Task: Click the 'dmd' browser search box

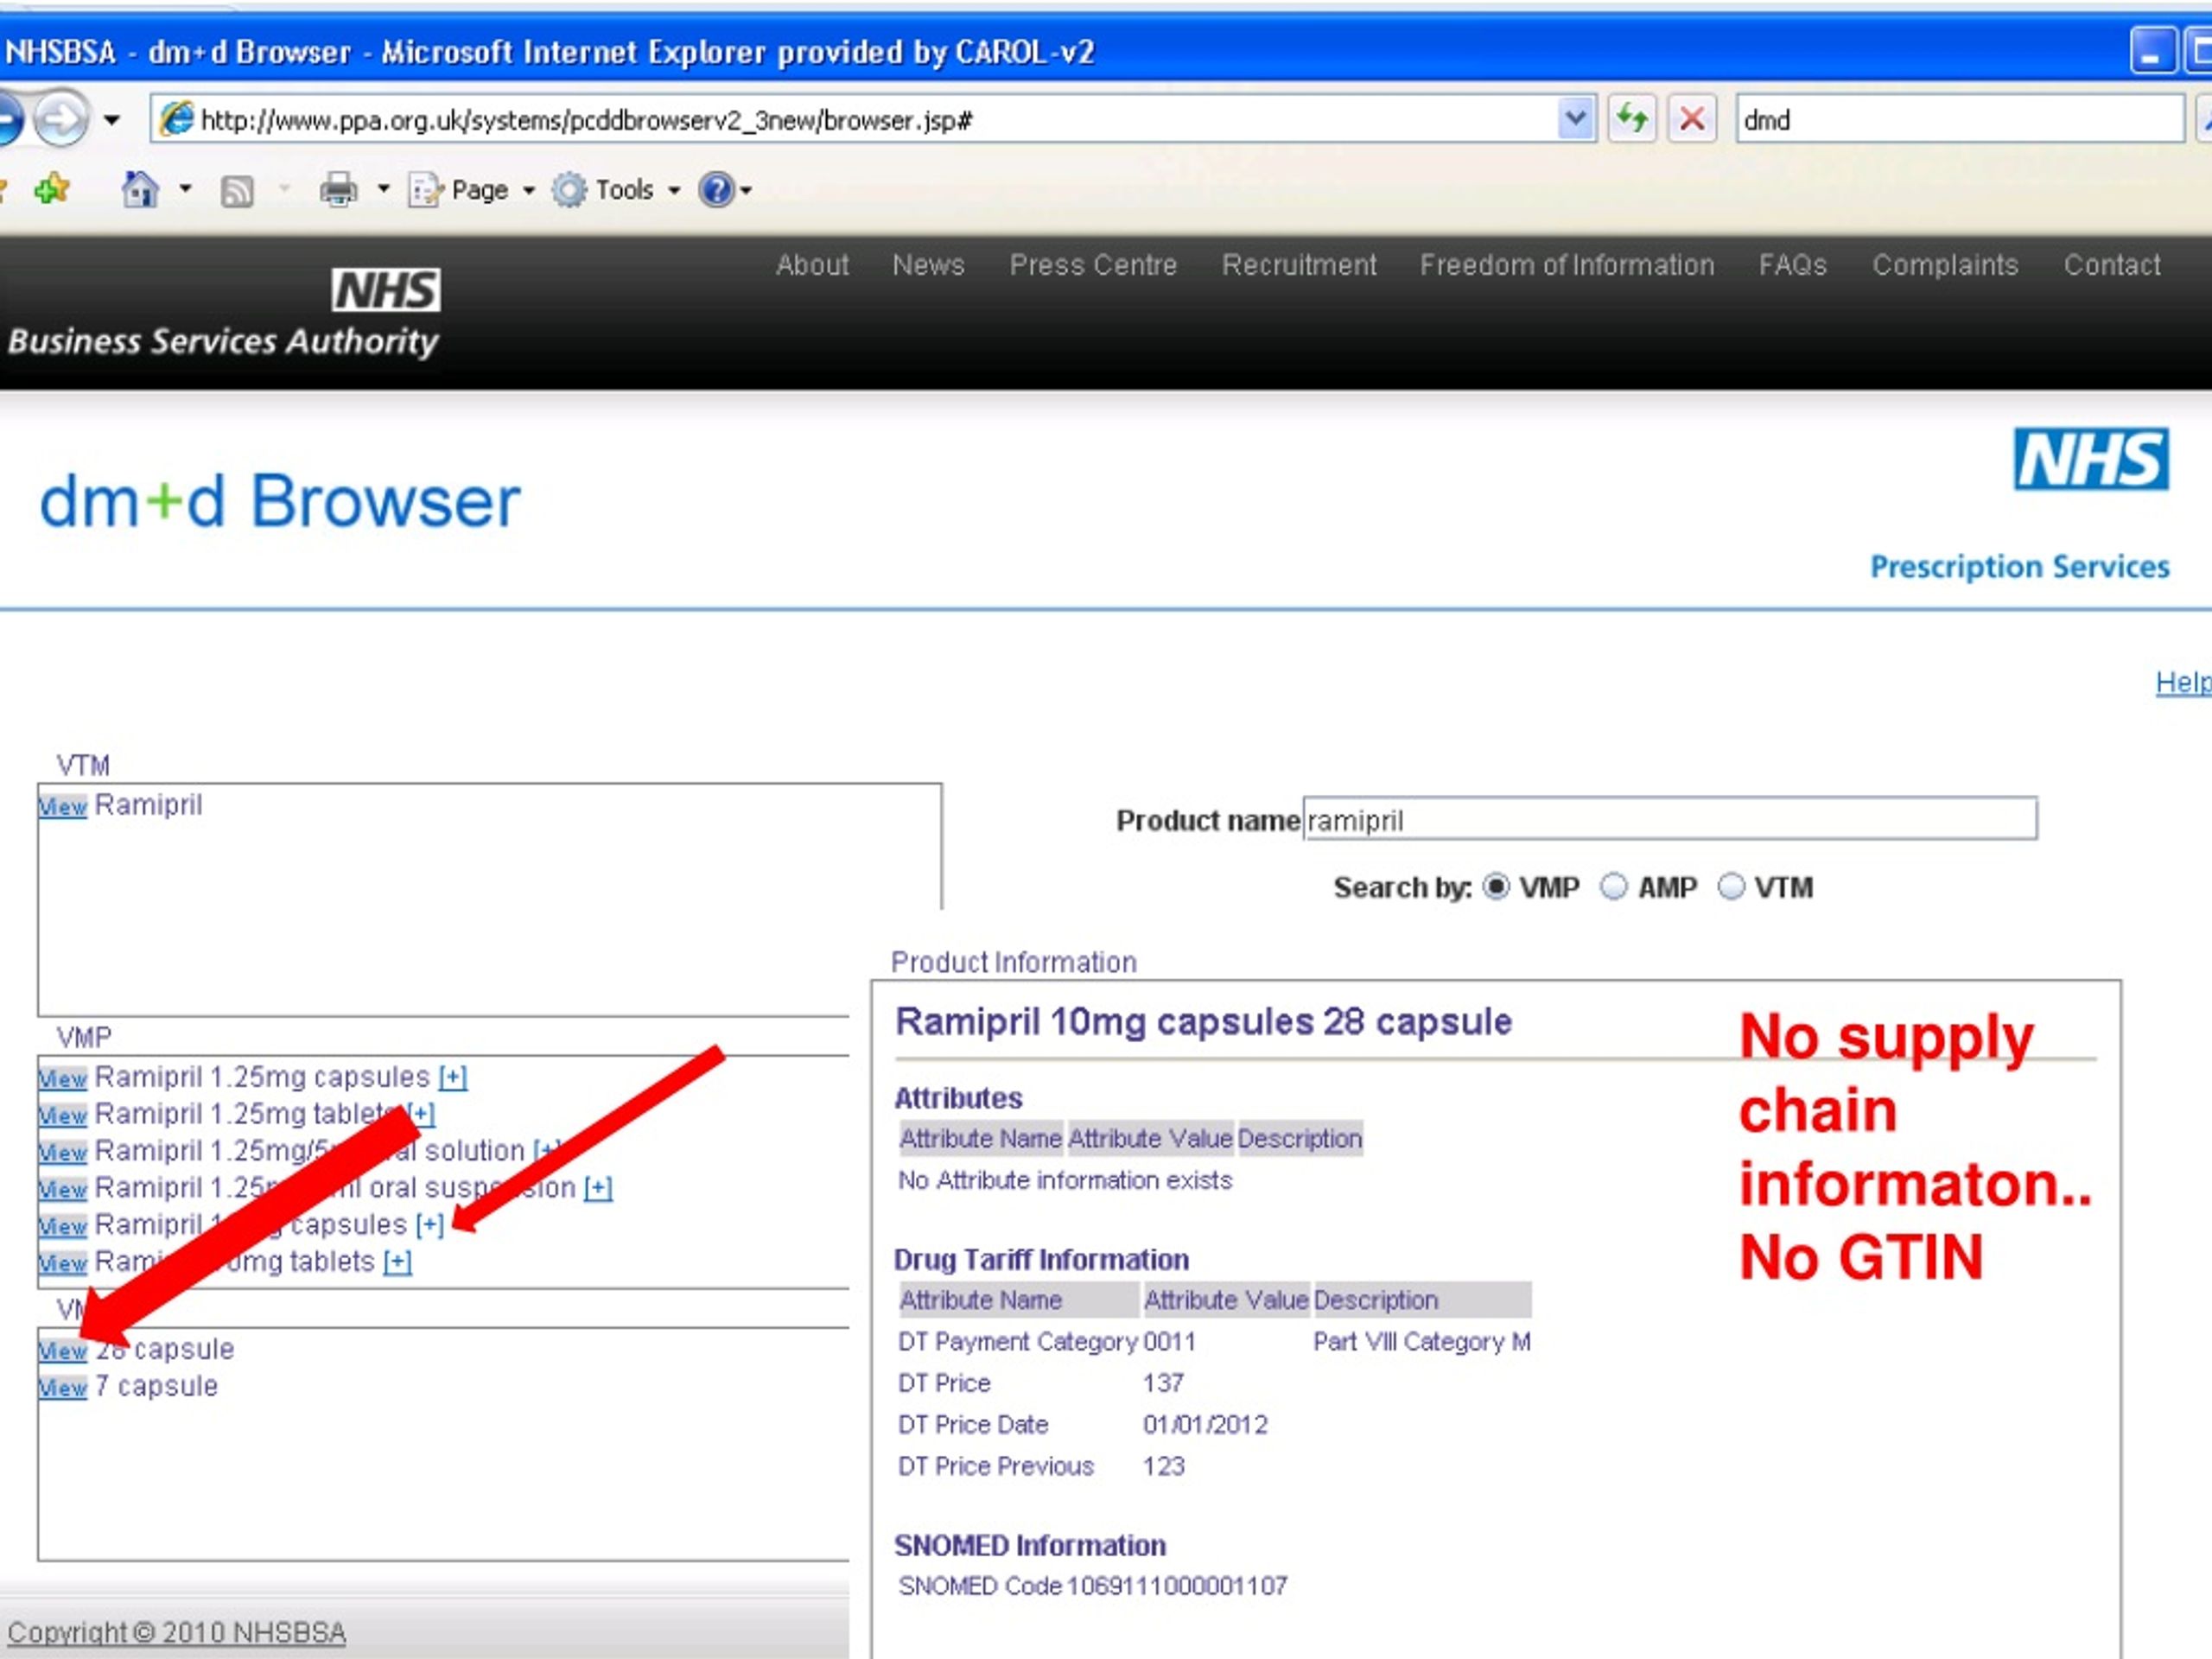Action: (x=1960, y=120)
